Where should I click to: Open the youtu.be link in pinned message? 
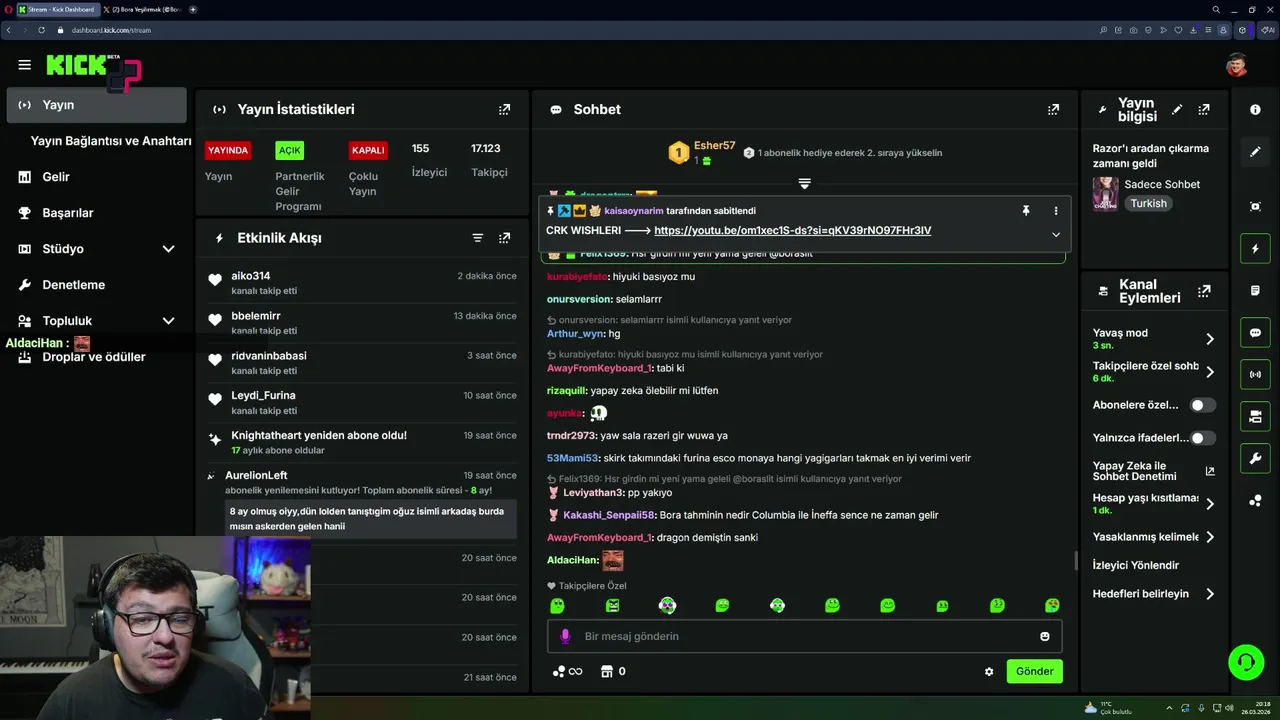tap(792, 230)
